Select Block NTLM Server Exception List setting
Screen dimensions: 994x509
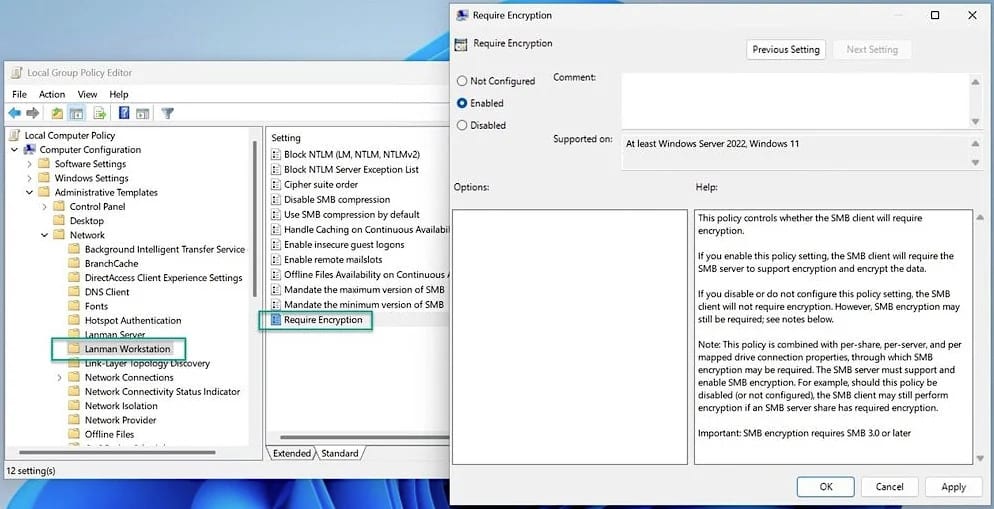coord(351,169)
